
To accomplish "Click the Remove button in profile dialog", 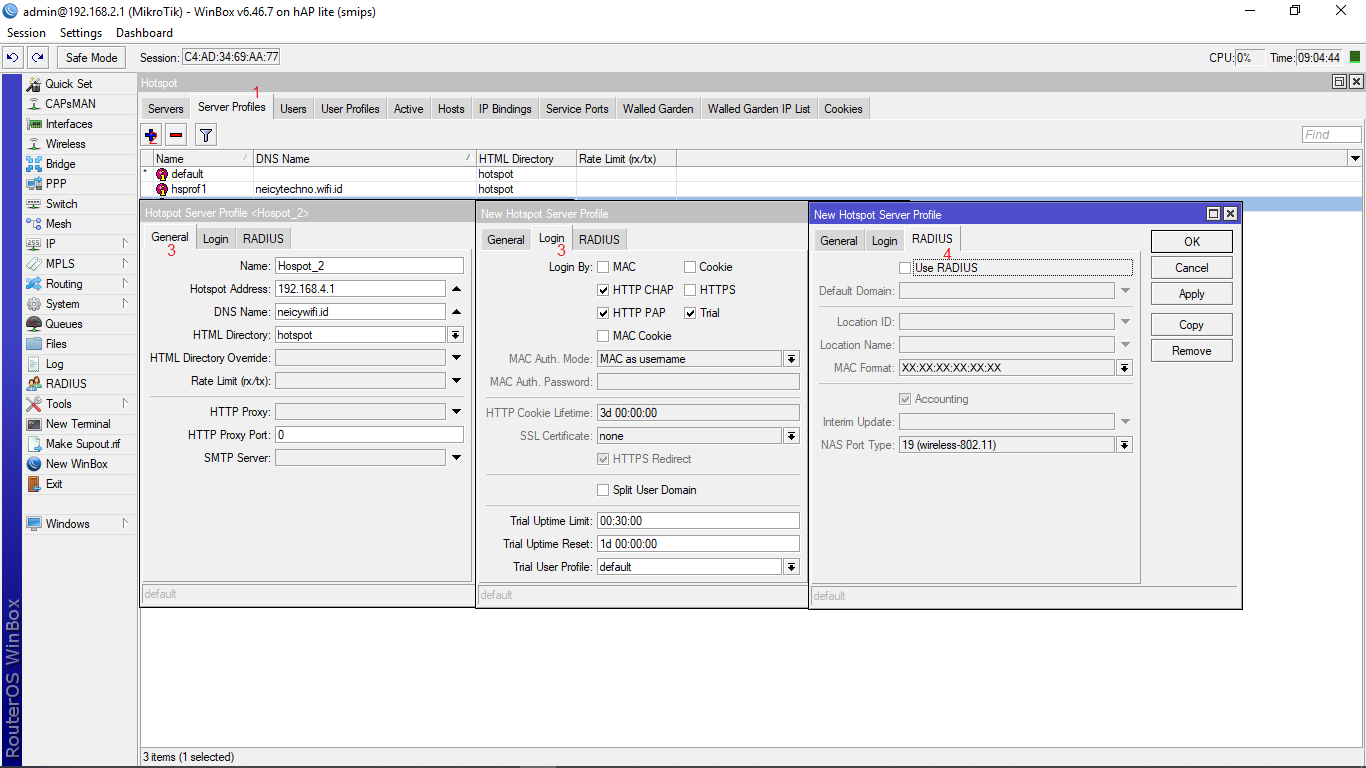I will click(x=1192, y=351).
